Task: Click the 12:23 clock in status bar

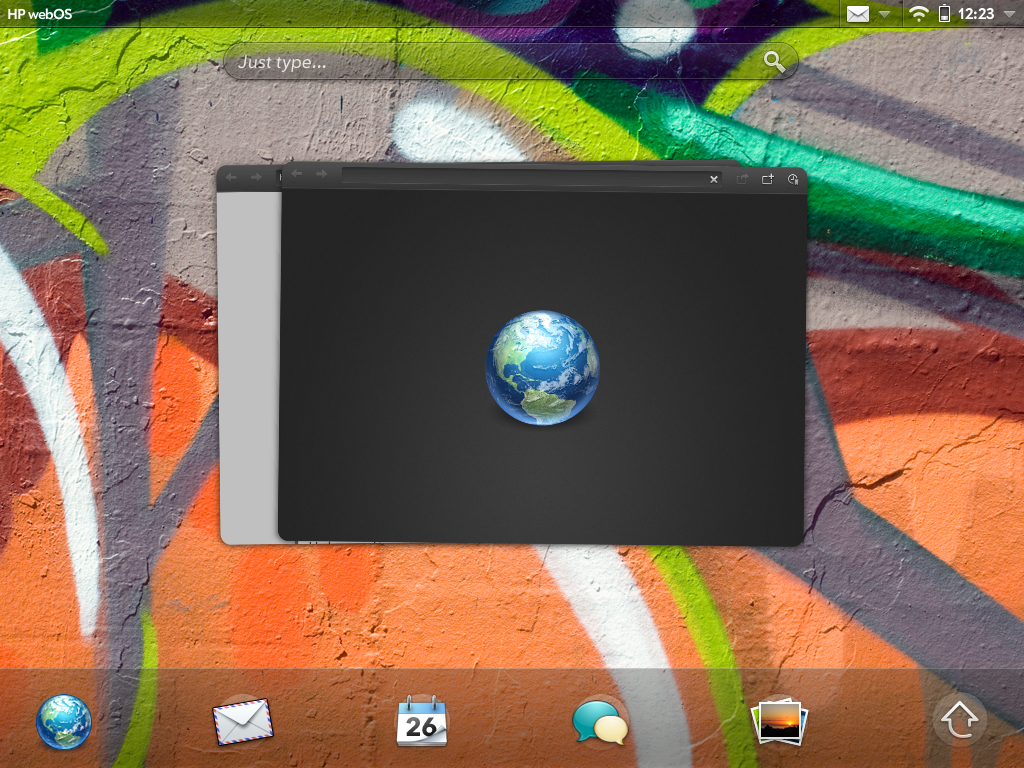Action: click(975, 14)
